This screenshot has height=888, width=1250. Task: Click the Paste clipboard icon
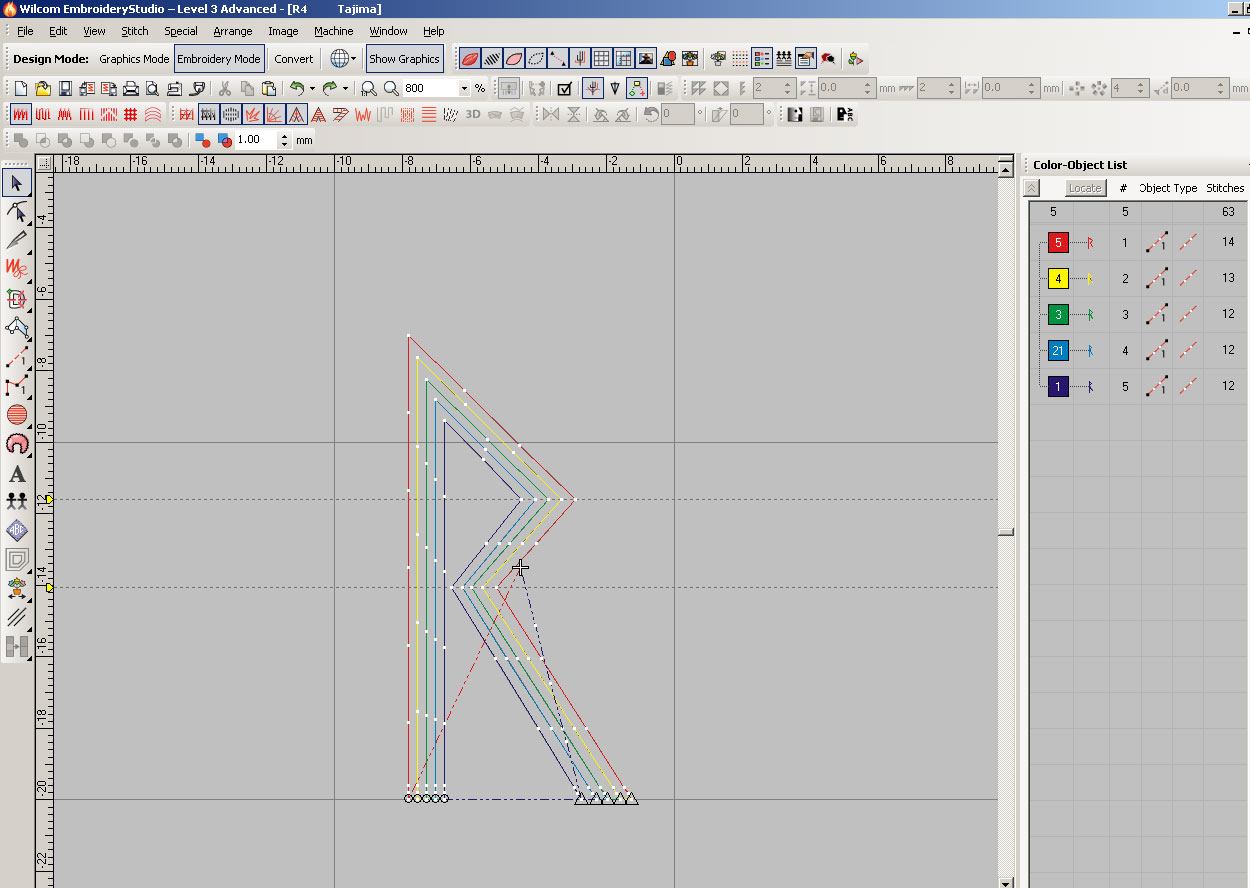pyautogui.click(x=270, y=88)
